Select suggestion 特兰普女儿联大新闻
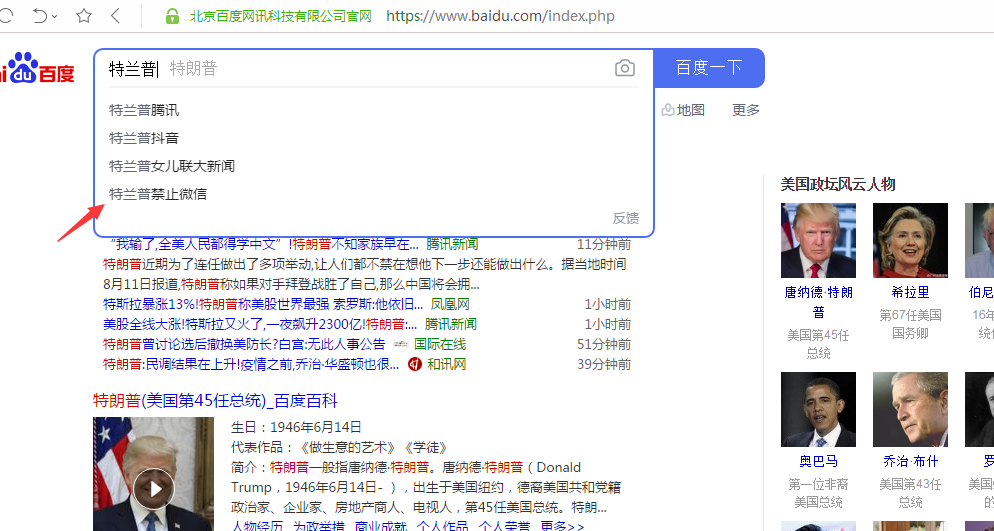This screenshot has width=994, height=531. point(374,166)
